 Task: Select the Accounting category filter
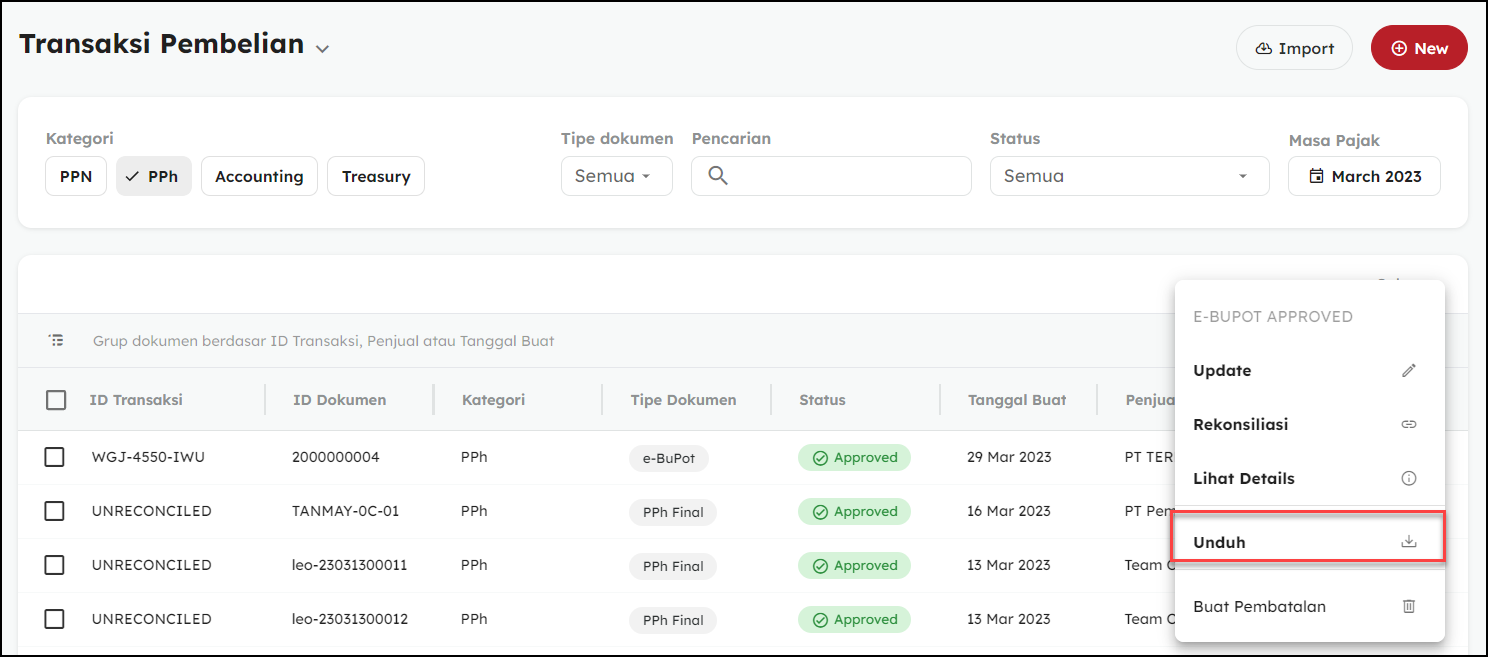click(259, 176)
